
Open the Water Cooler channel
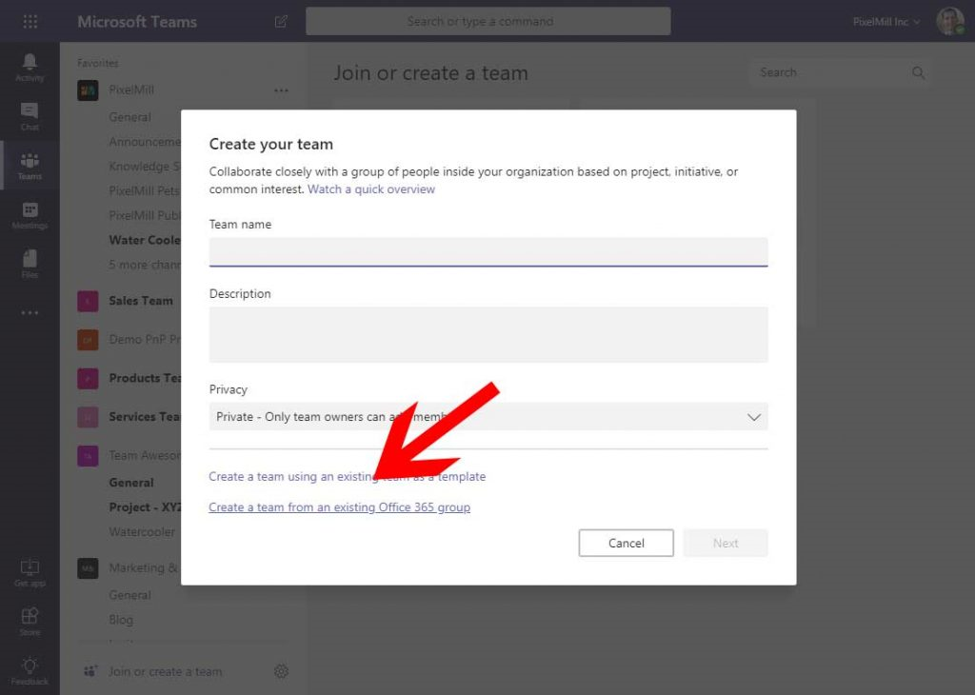tap(144, 240)
